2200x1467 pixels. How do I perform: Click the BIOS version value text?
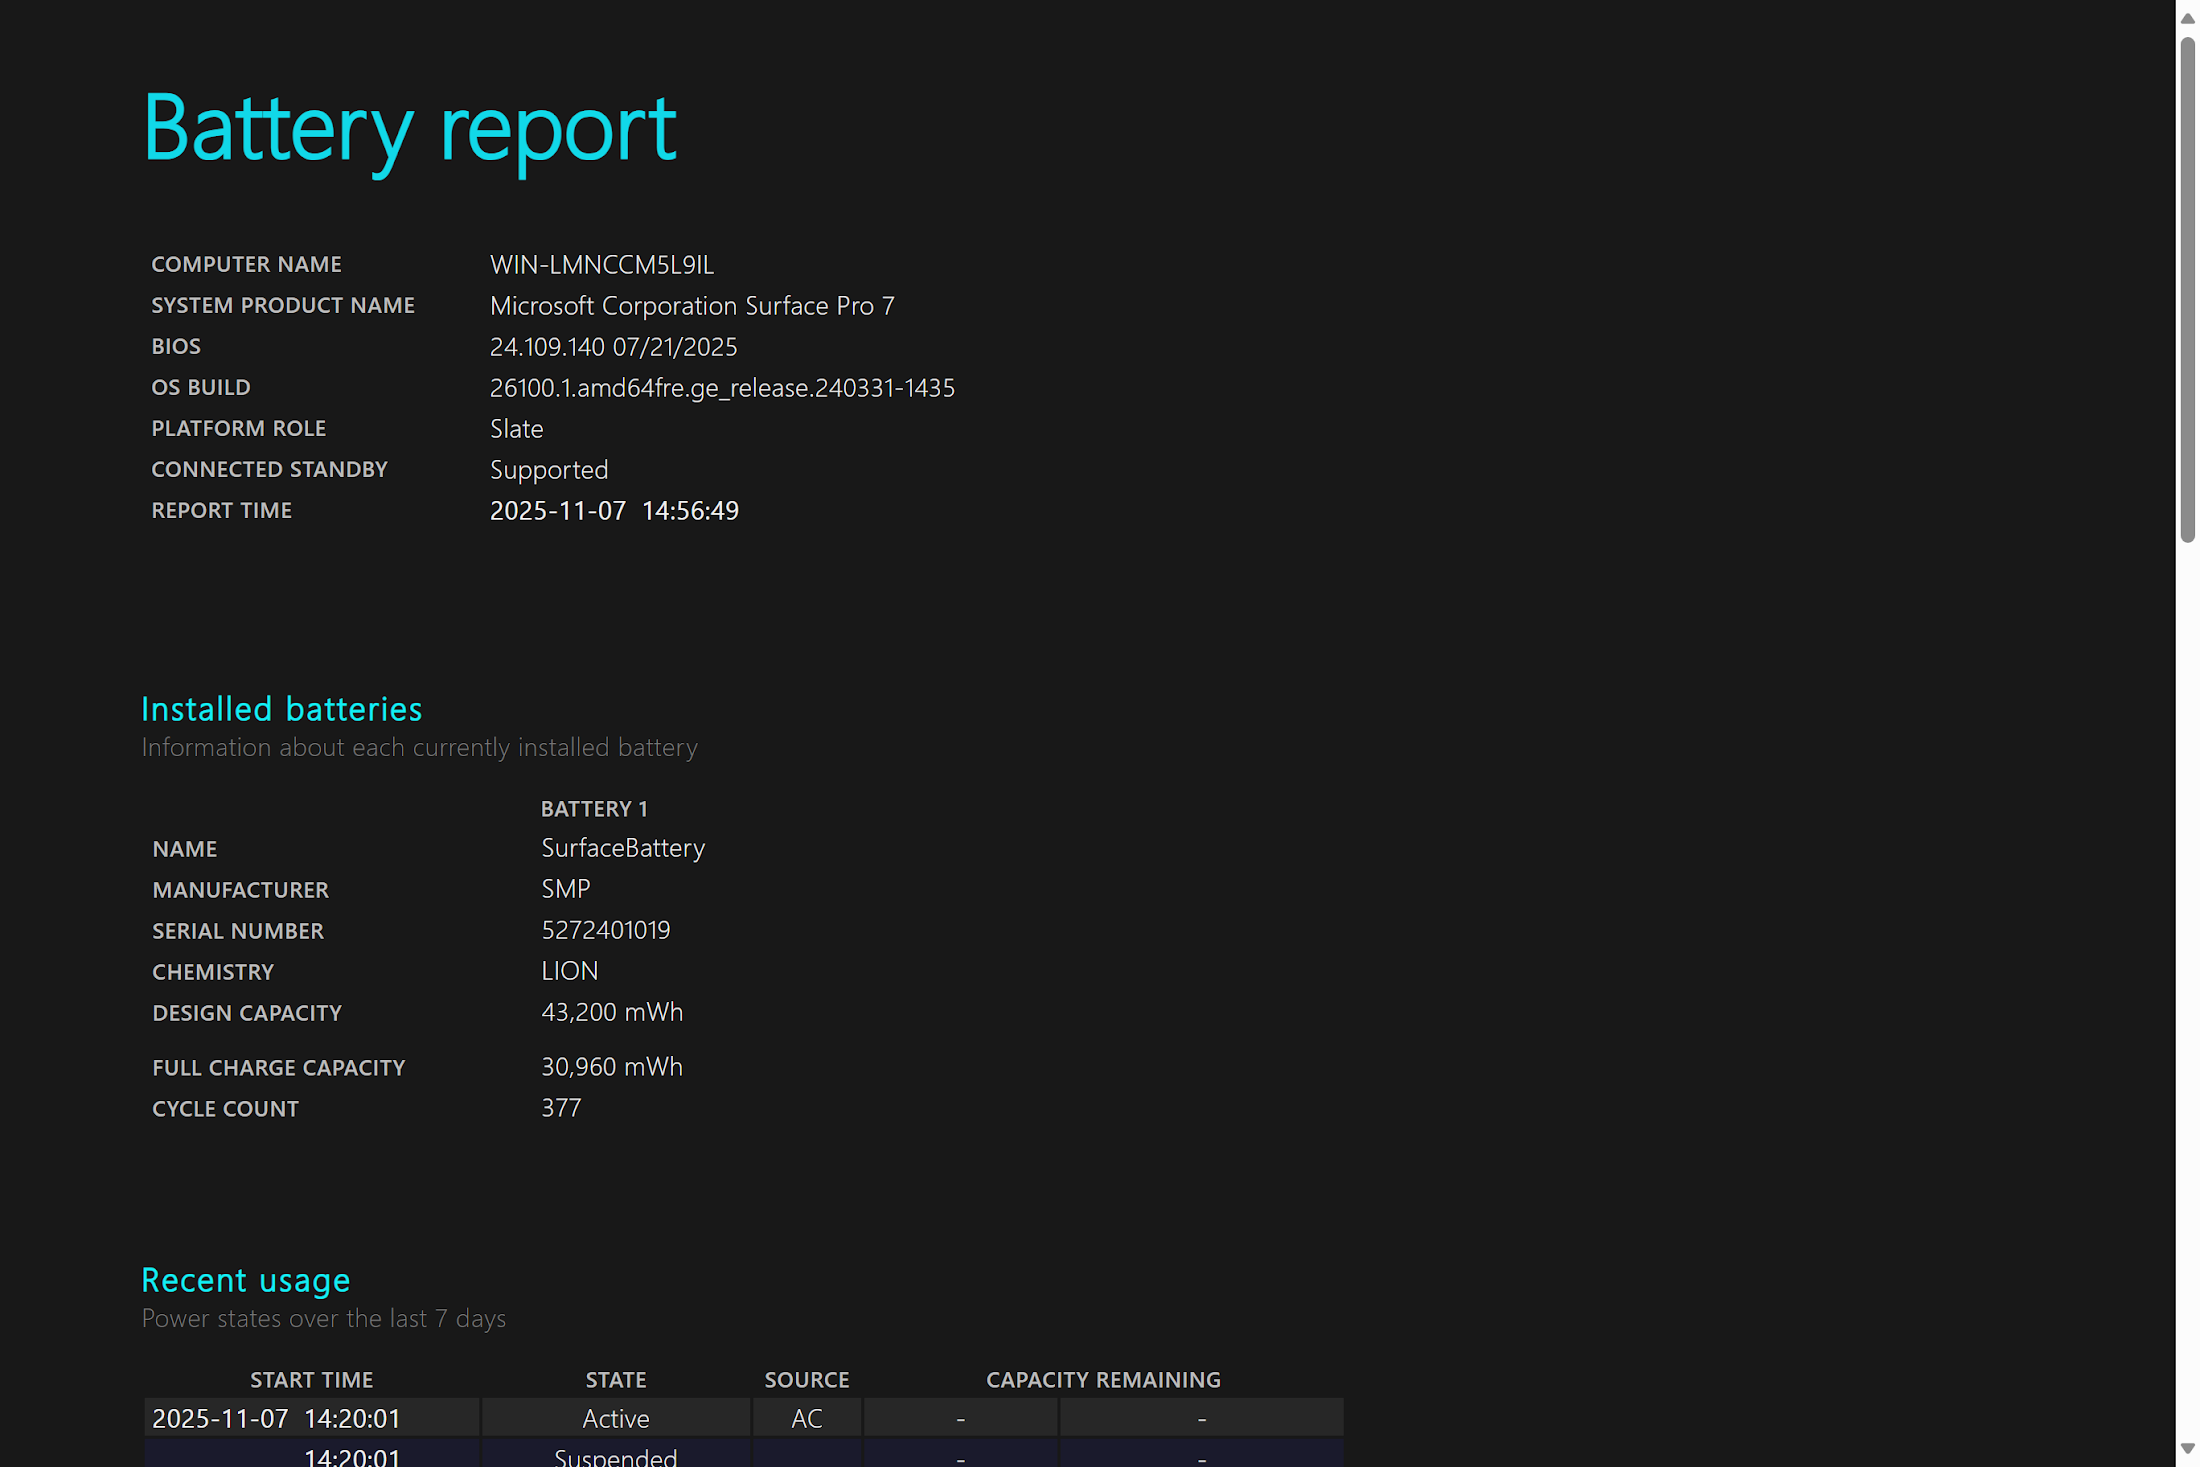pos(613,347)
